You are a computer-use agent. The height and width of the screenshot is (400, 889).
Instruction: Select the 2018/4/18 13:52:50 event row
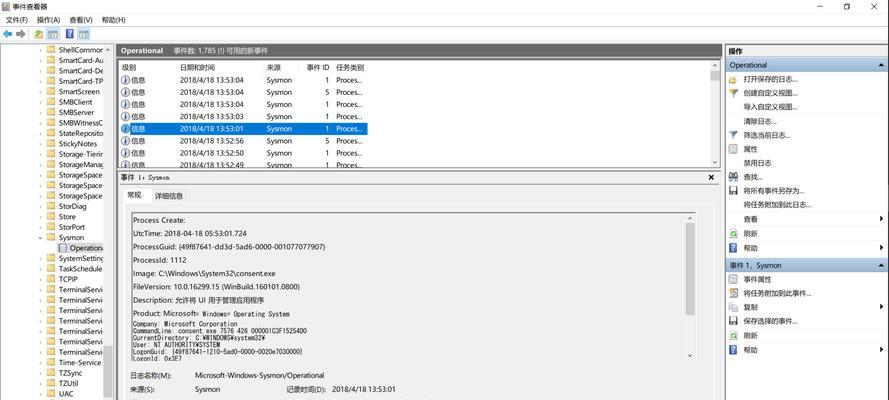point(243,154)
